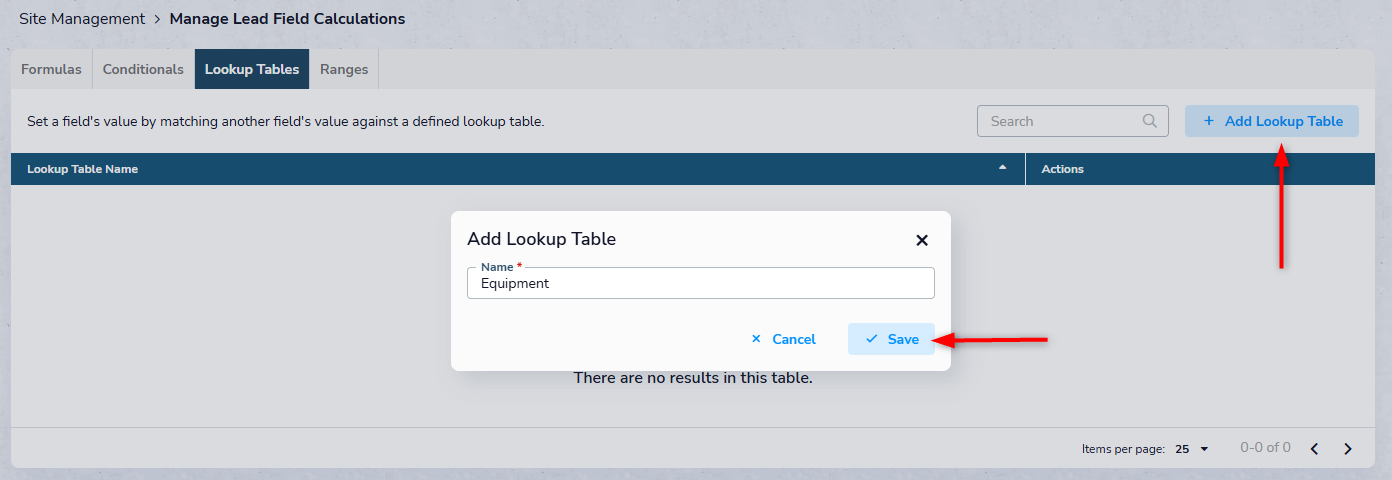Click the search magnifier icon

(1150, 121)
